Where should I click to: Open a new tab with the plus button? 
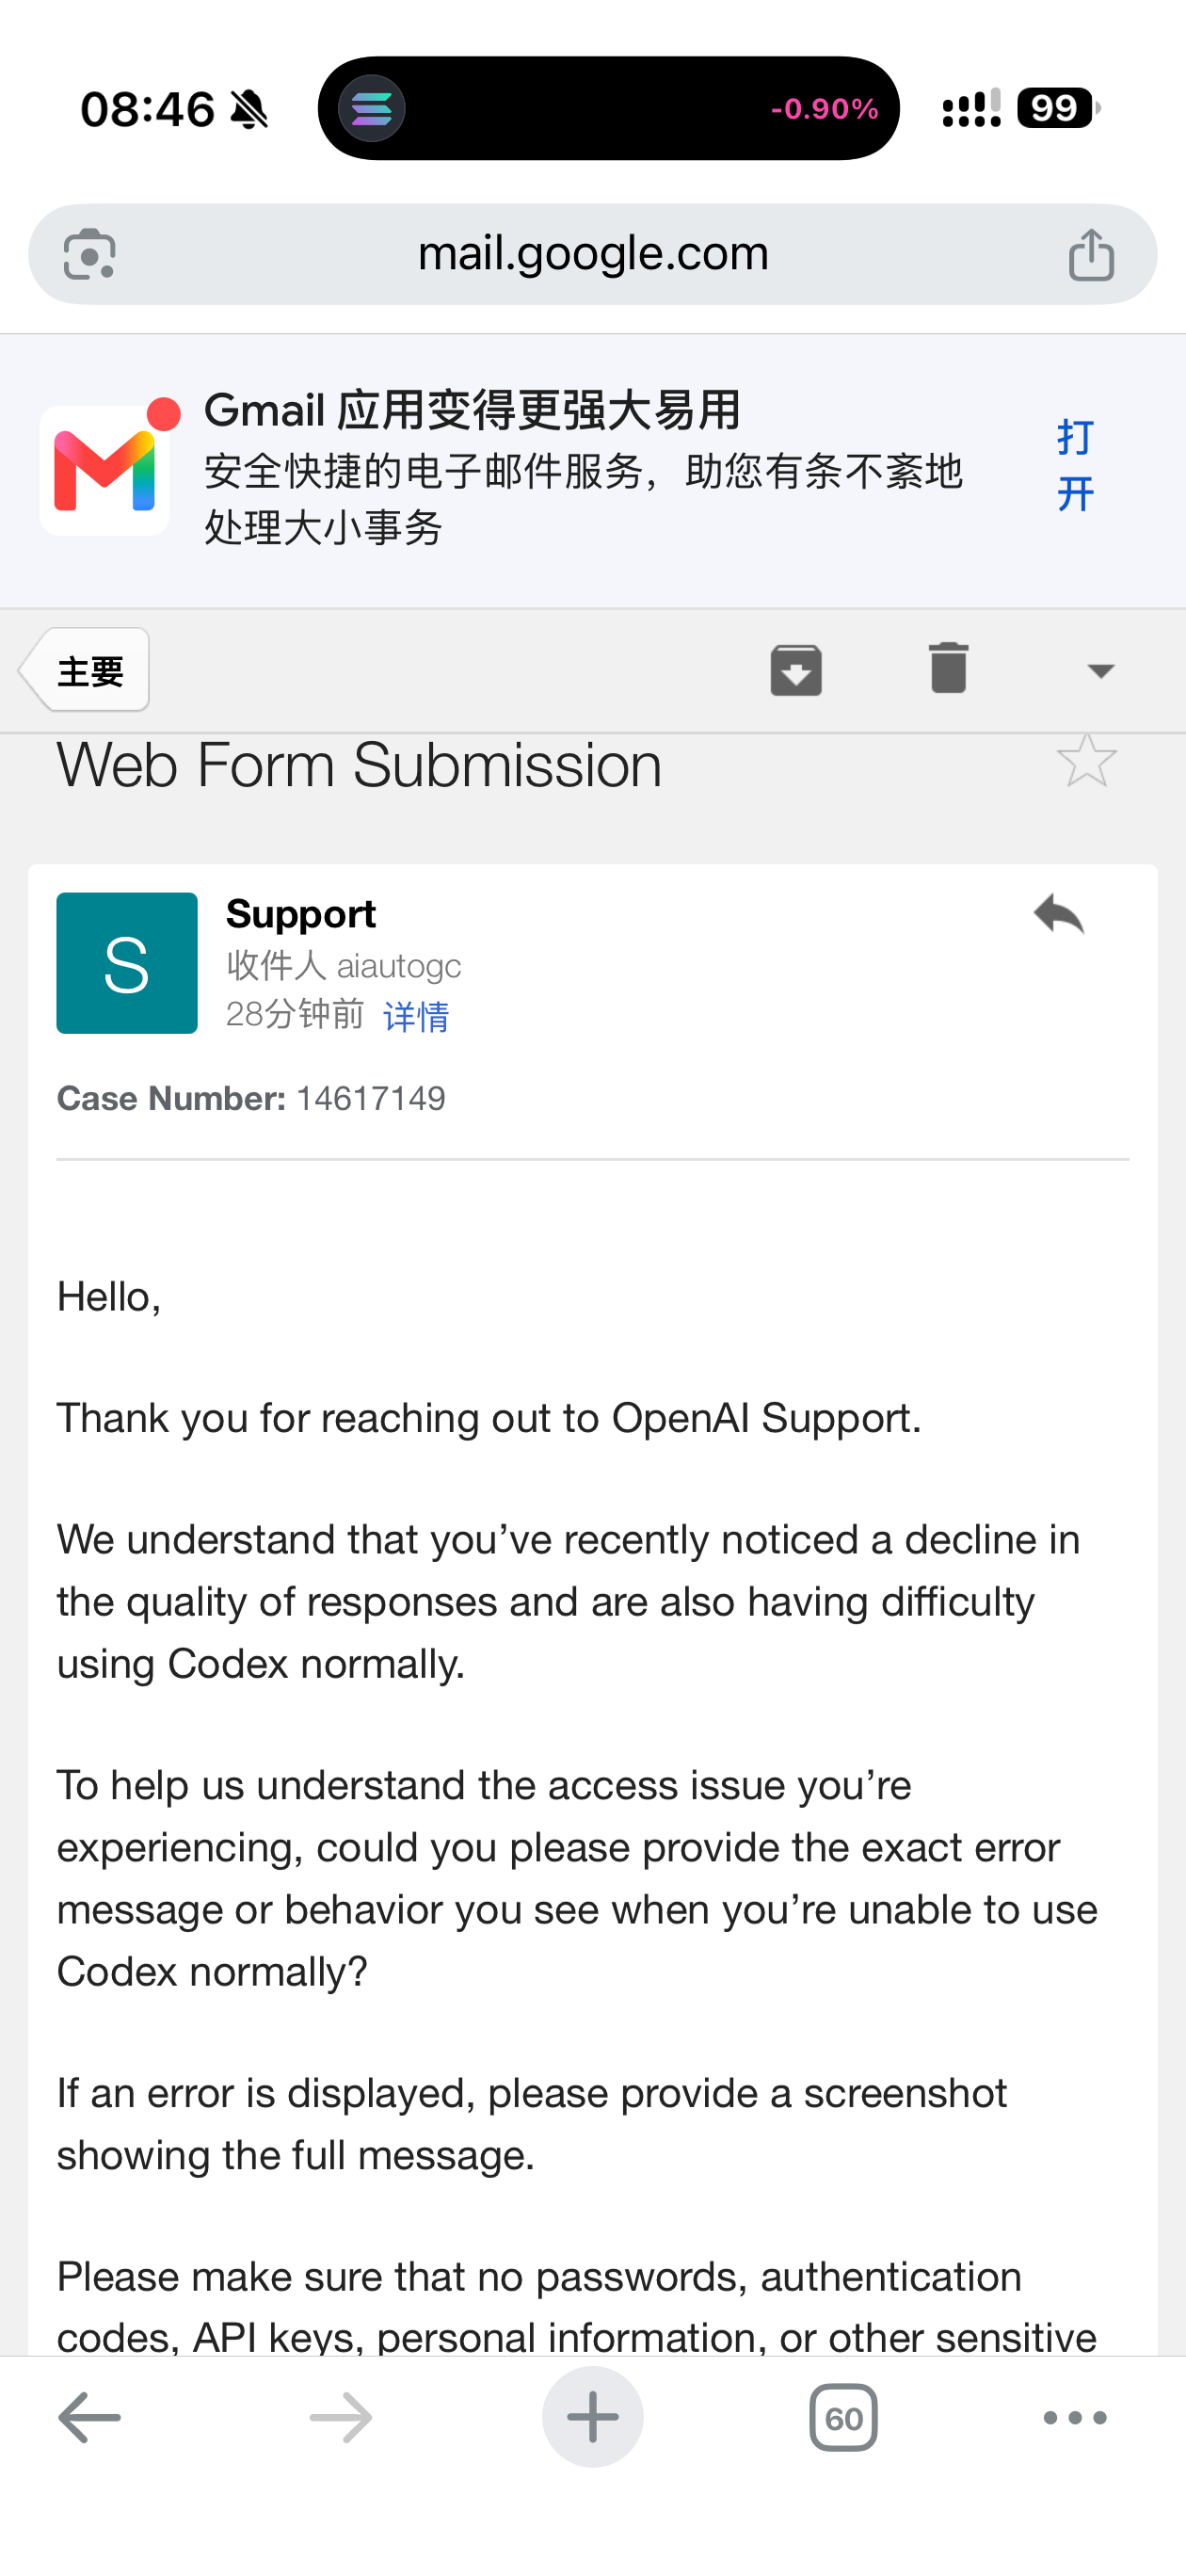(x=593, y=2416)
